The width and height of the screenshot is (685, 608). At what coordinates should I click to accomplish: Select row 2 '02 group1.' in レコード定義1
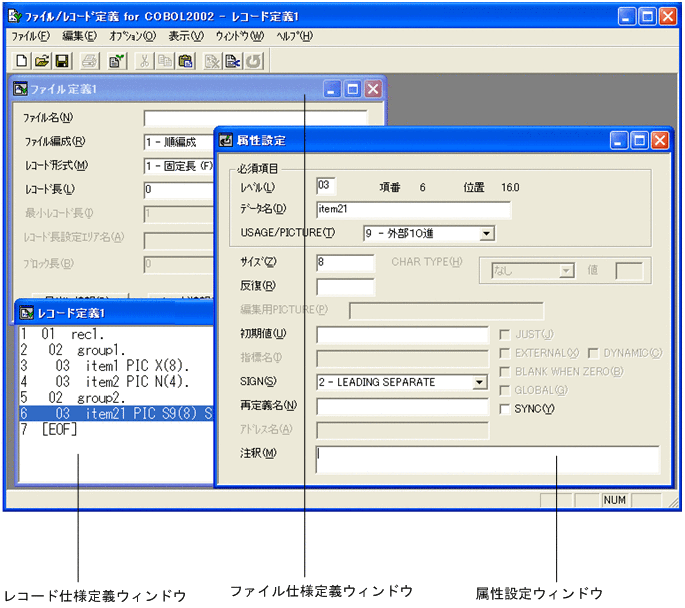click(x=116, y=350)
